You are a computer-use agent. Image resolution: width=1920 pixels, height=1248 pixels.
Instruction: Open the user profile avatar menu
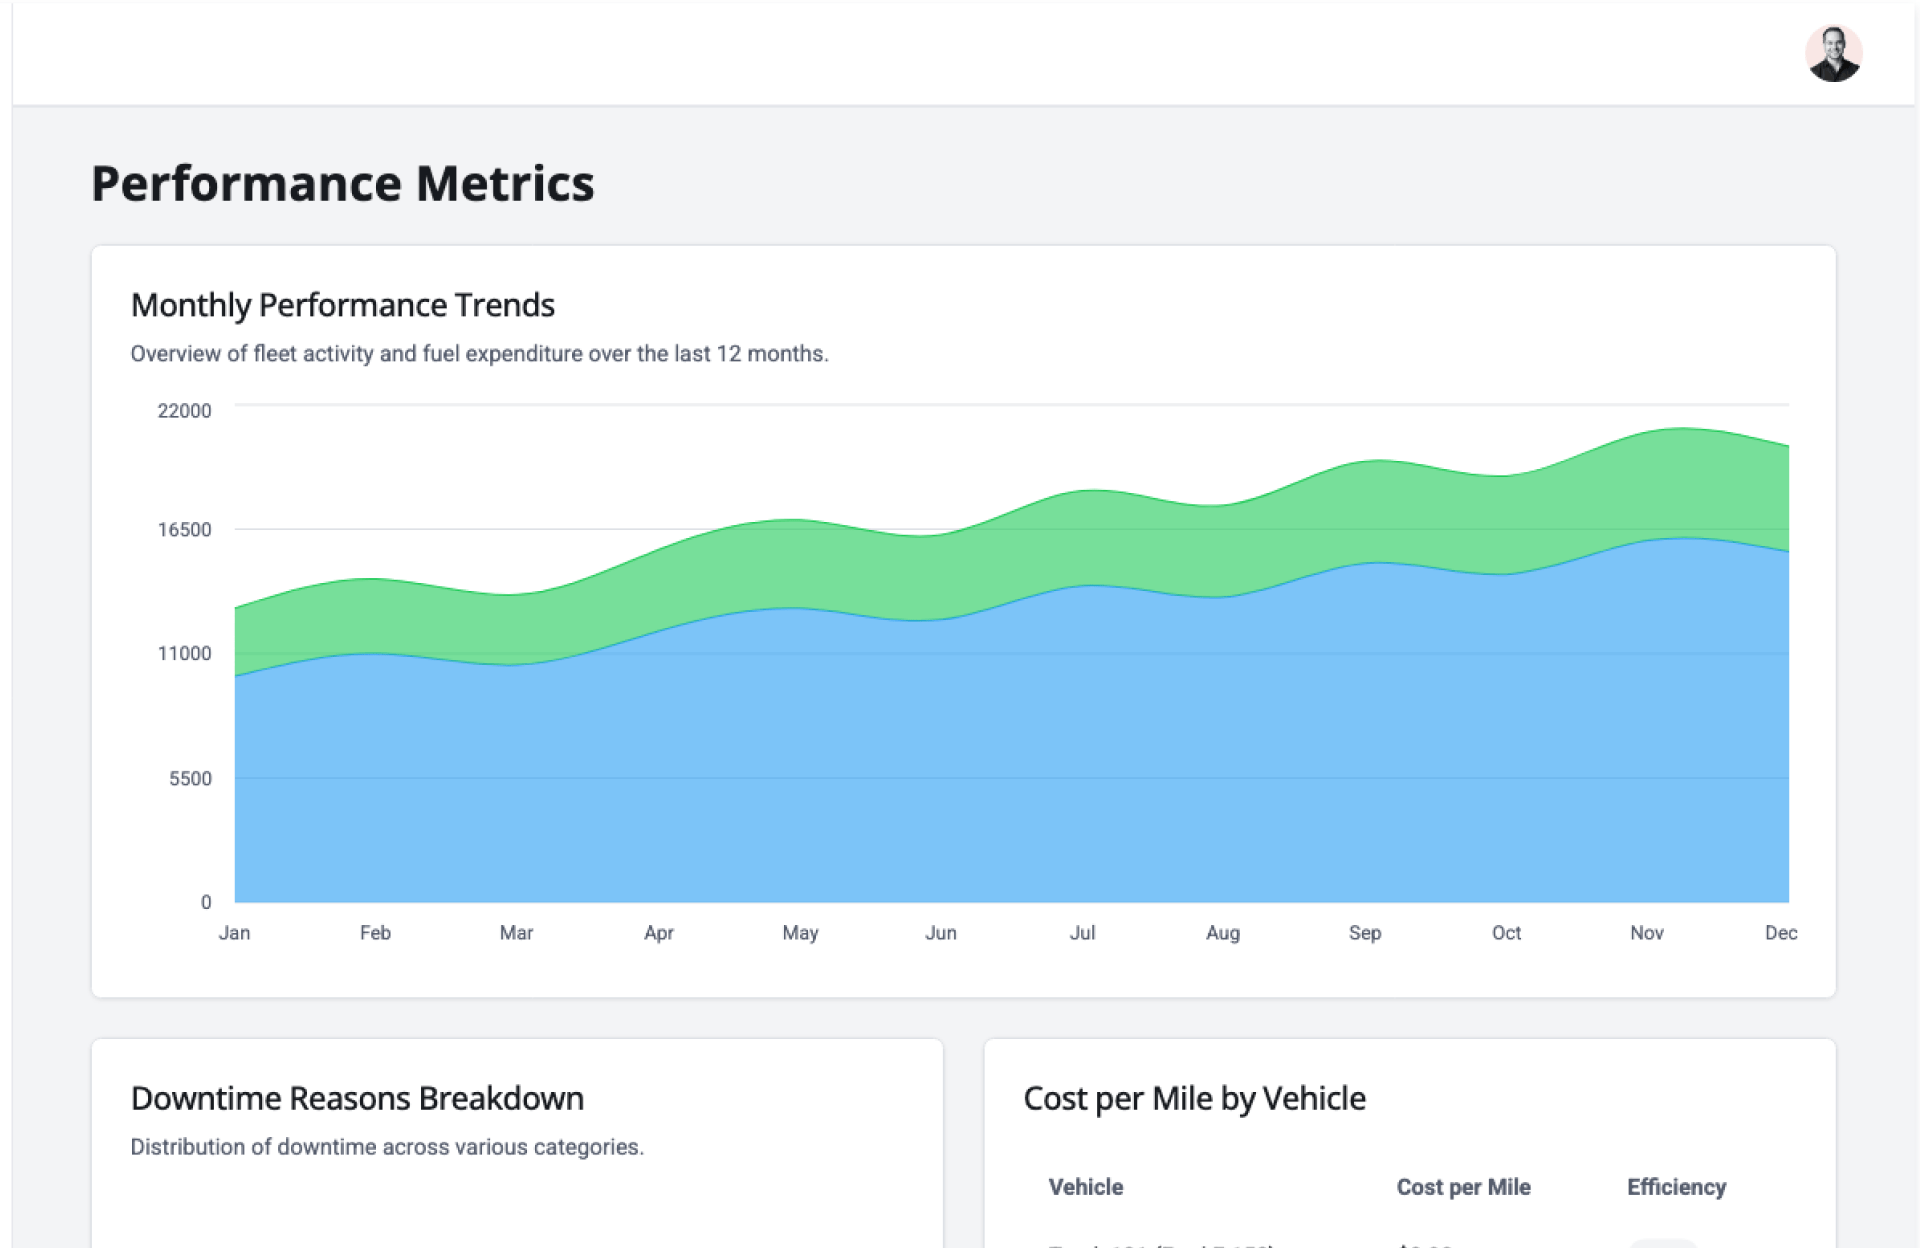(x=1832, y=54)
